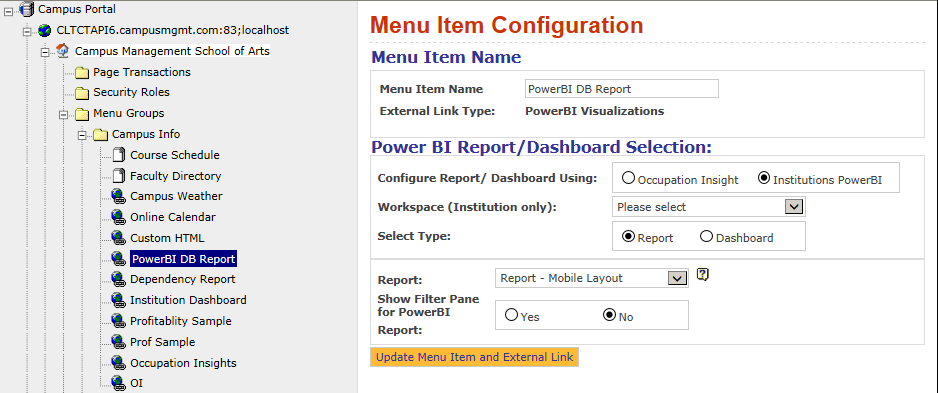Select Institution Dashboard in the tree
The width and height of the screenshot is (938, 393).
point(188,300)
